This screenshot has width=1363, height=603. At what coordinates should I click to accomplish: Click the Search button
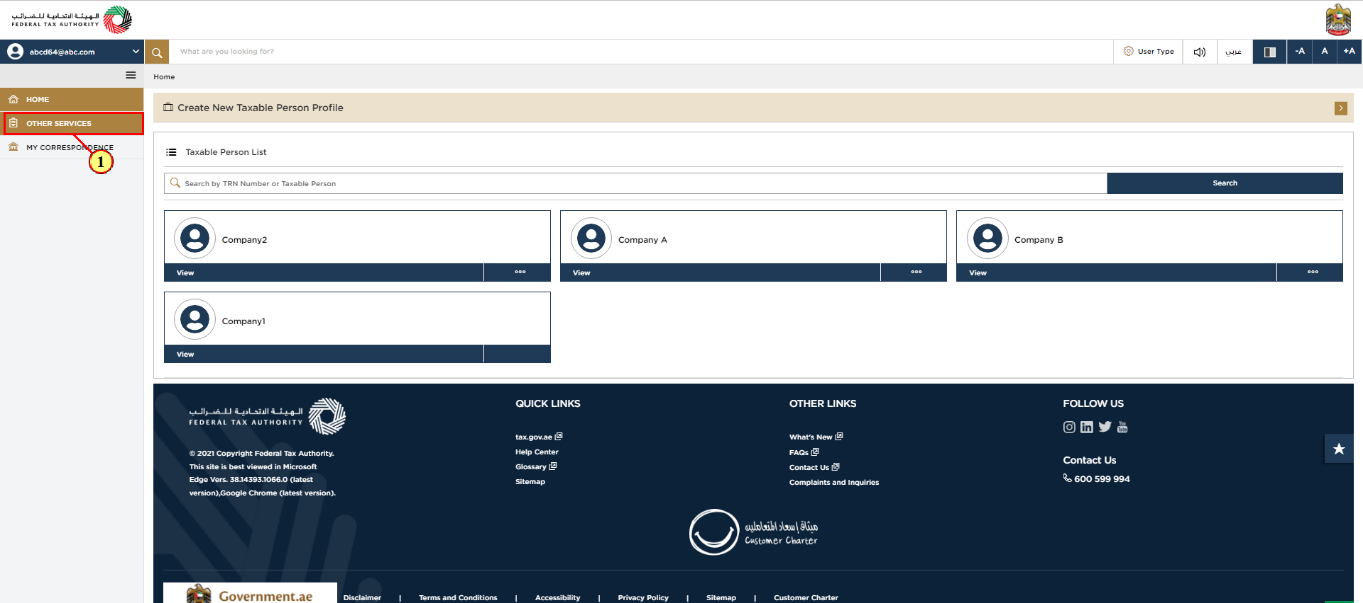(1225, 183)
